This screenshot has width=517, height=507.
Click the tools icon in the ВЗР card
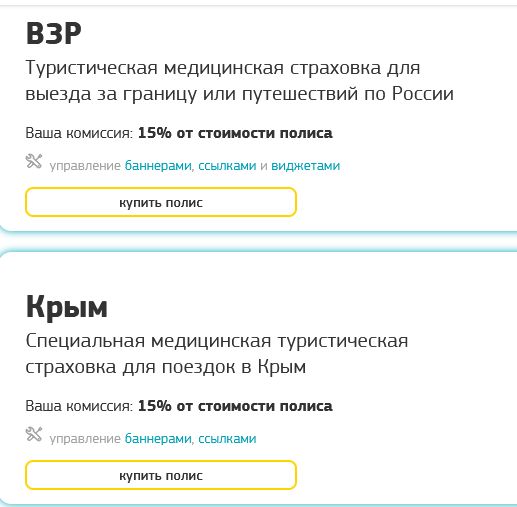[34, 161]
